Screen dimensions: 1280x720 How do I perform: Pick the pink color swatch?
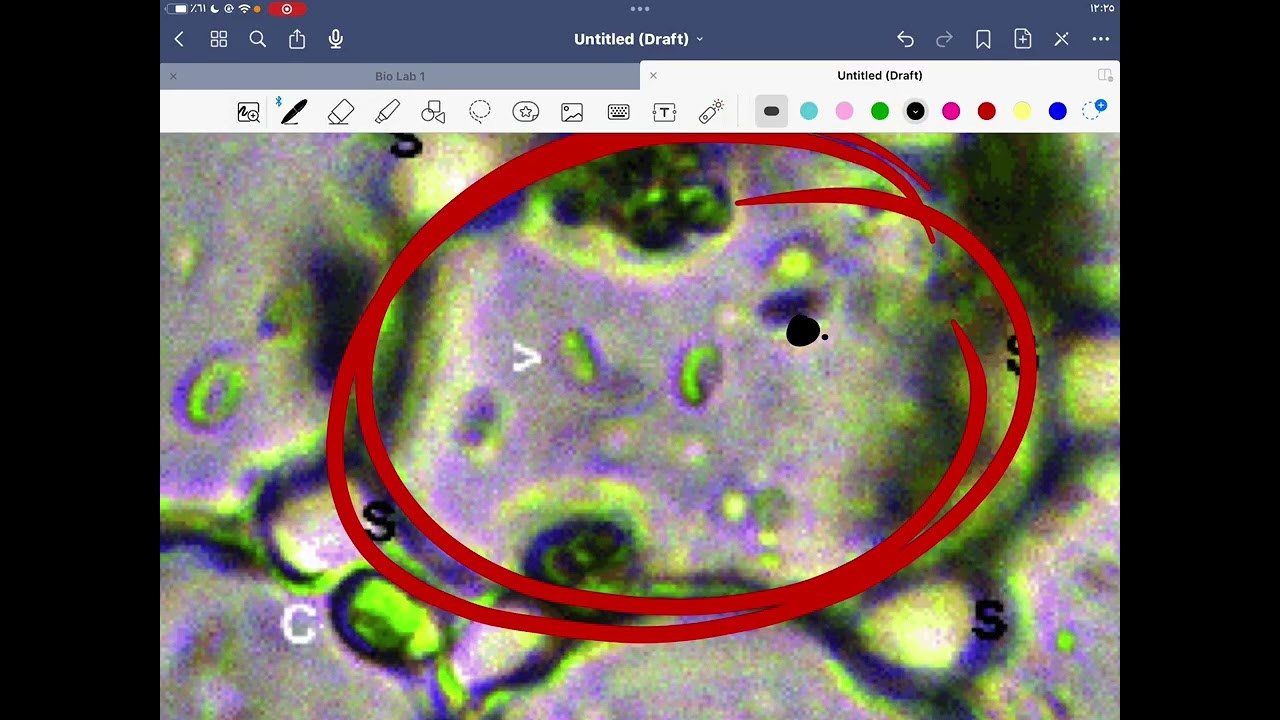click(844, 111)
